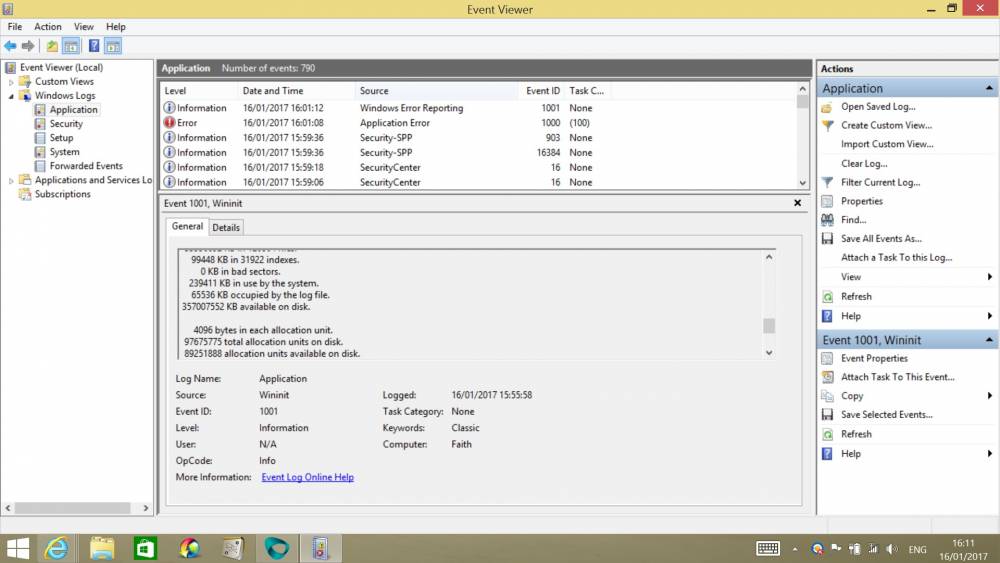The height and width of the screenshot is (563, 1000).
Task: Click the Save All Events As disk icon
Action: (x=827, y=238)
